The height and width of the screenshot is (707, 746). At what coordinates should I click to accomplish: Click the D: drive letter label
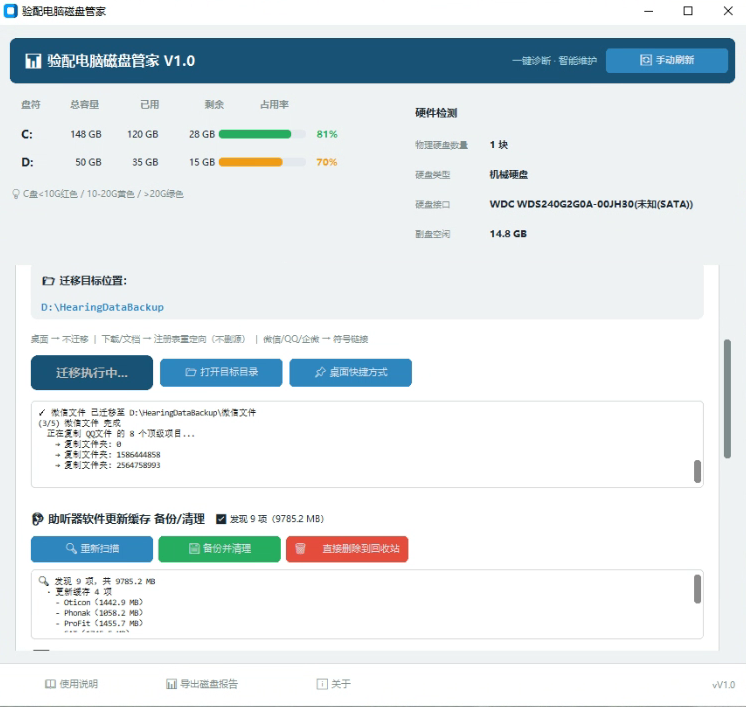tap(27, 162)
